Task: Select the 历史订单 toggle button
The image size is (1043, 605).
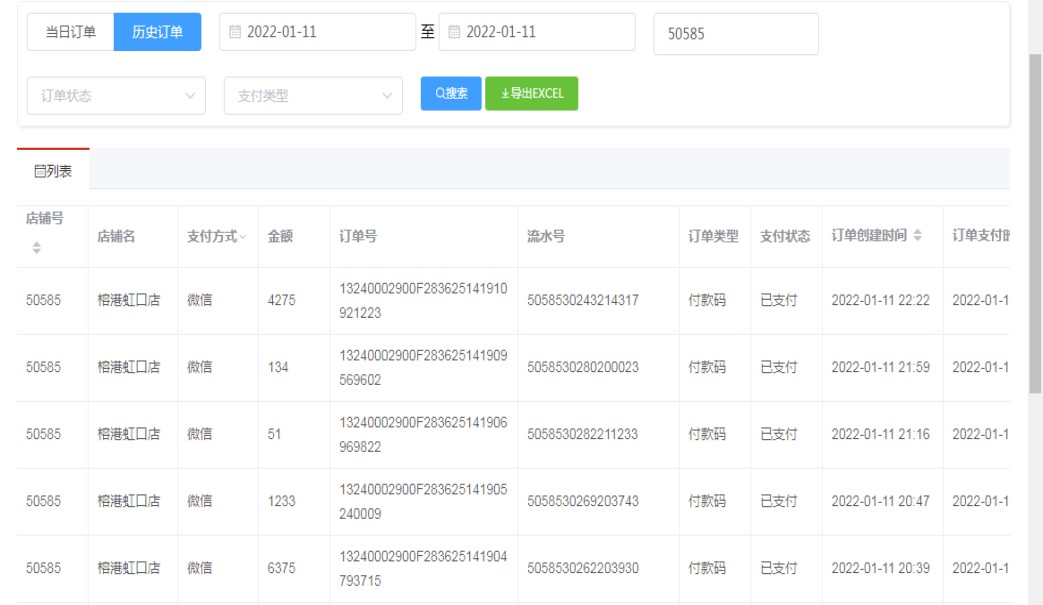Action: pyautogui.click(x=157, y=32)
